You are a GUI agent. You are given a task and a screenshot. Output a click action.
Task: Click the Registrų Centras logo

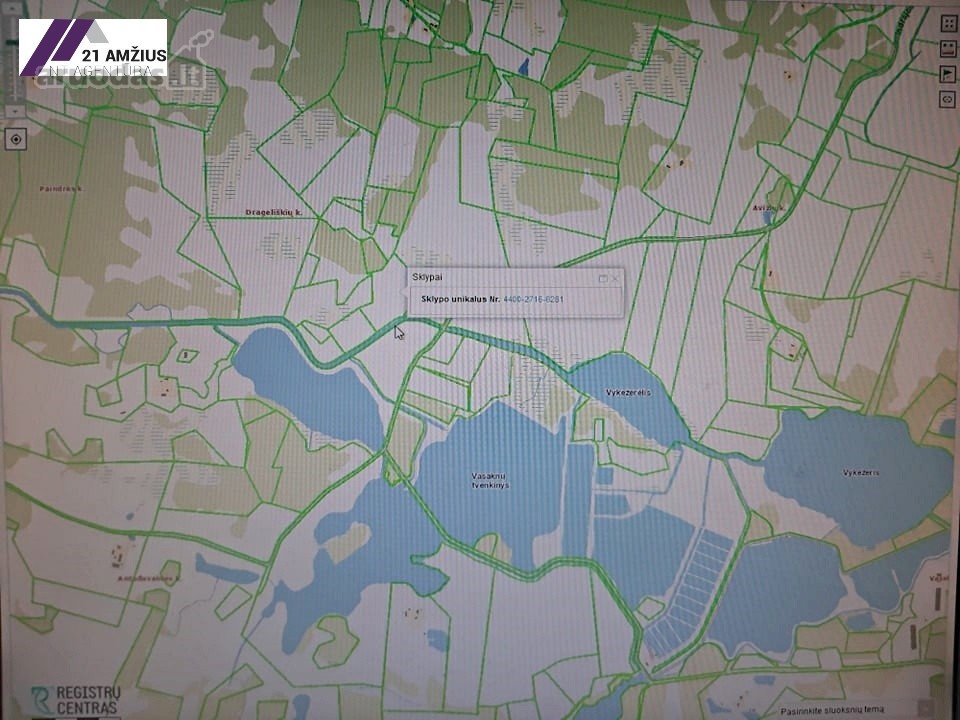(x=75, y=700)
